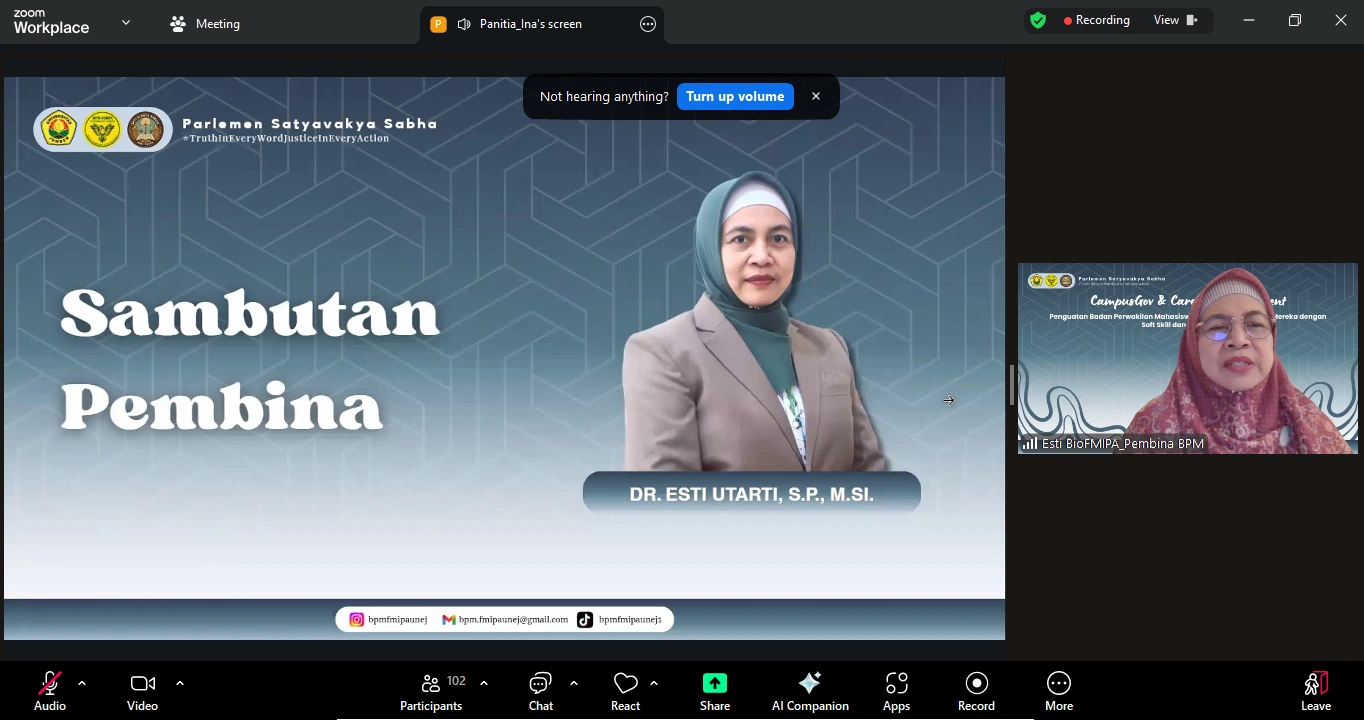Expand the Participants options chevron
This screenshot has height=720, width=1364.
click(x=484, y=683)
